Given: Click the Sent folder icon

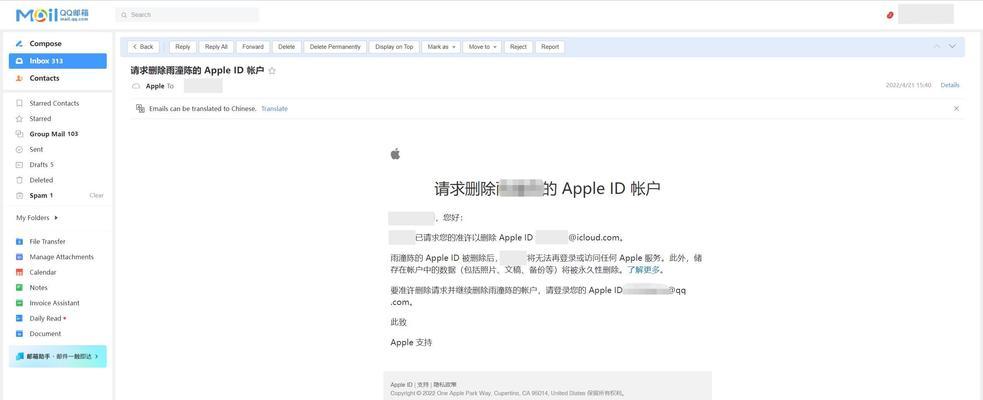Looking at the screenshot, I should (x=19, y=150).
